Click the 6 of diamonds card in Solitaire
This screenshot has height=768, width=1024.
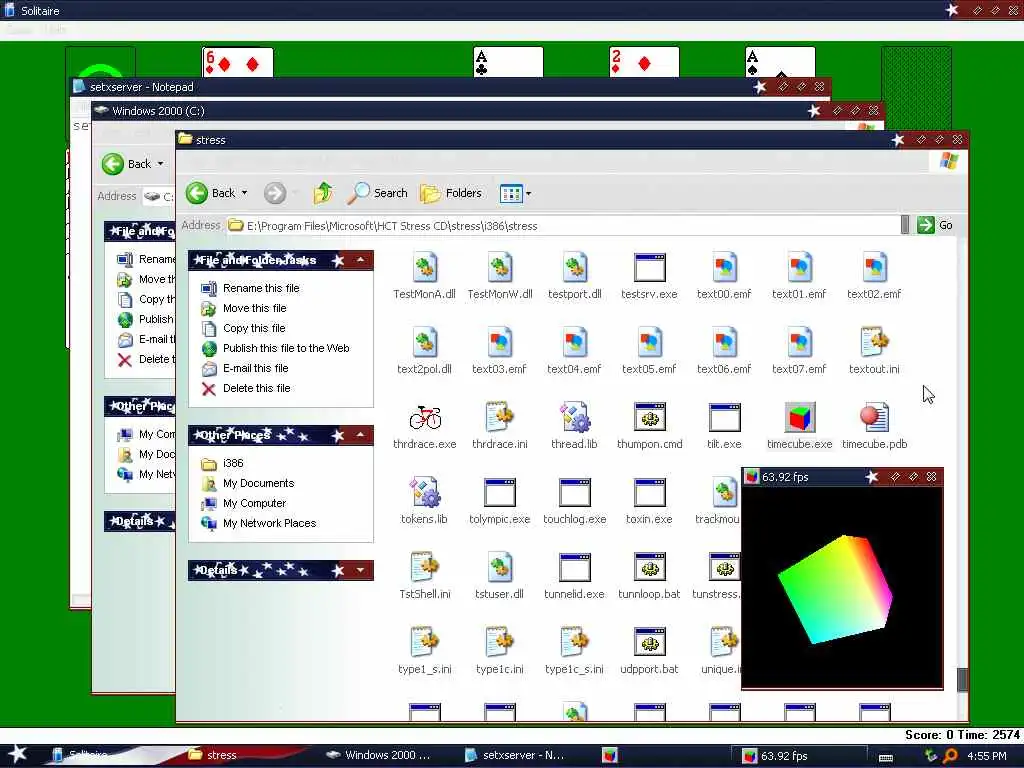pos(238,63)
